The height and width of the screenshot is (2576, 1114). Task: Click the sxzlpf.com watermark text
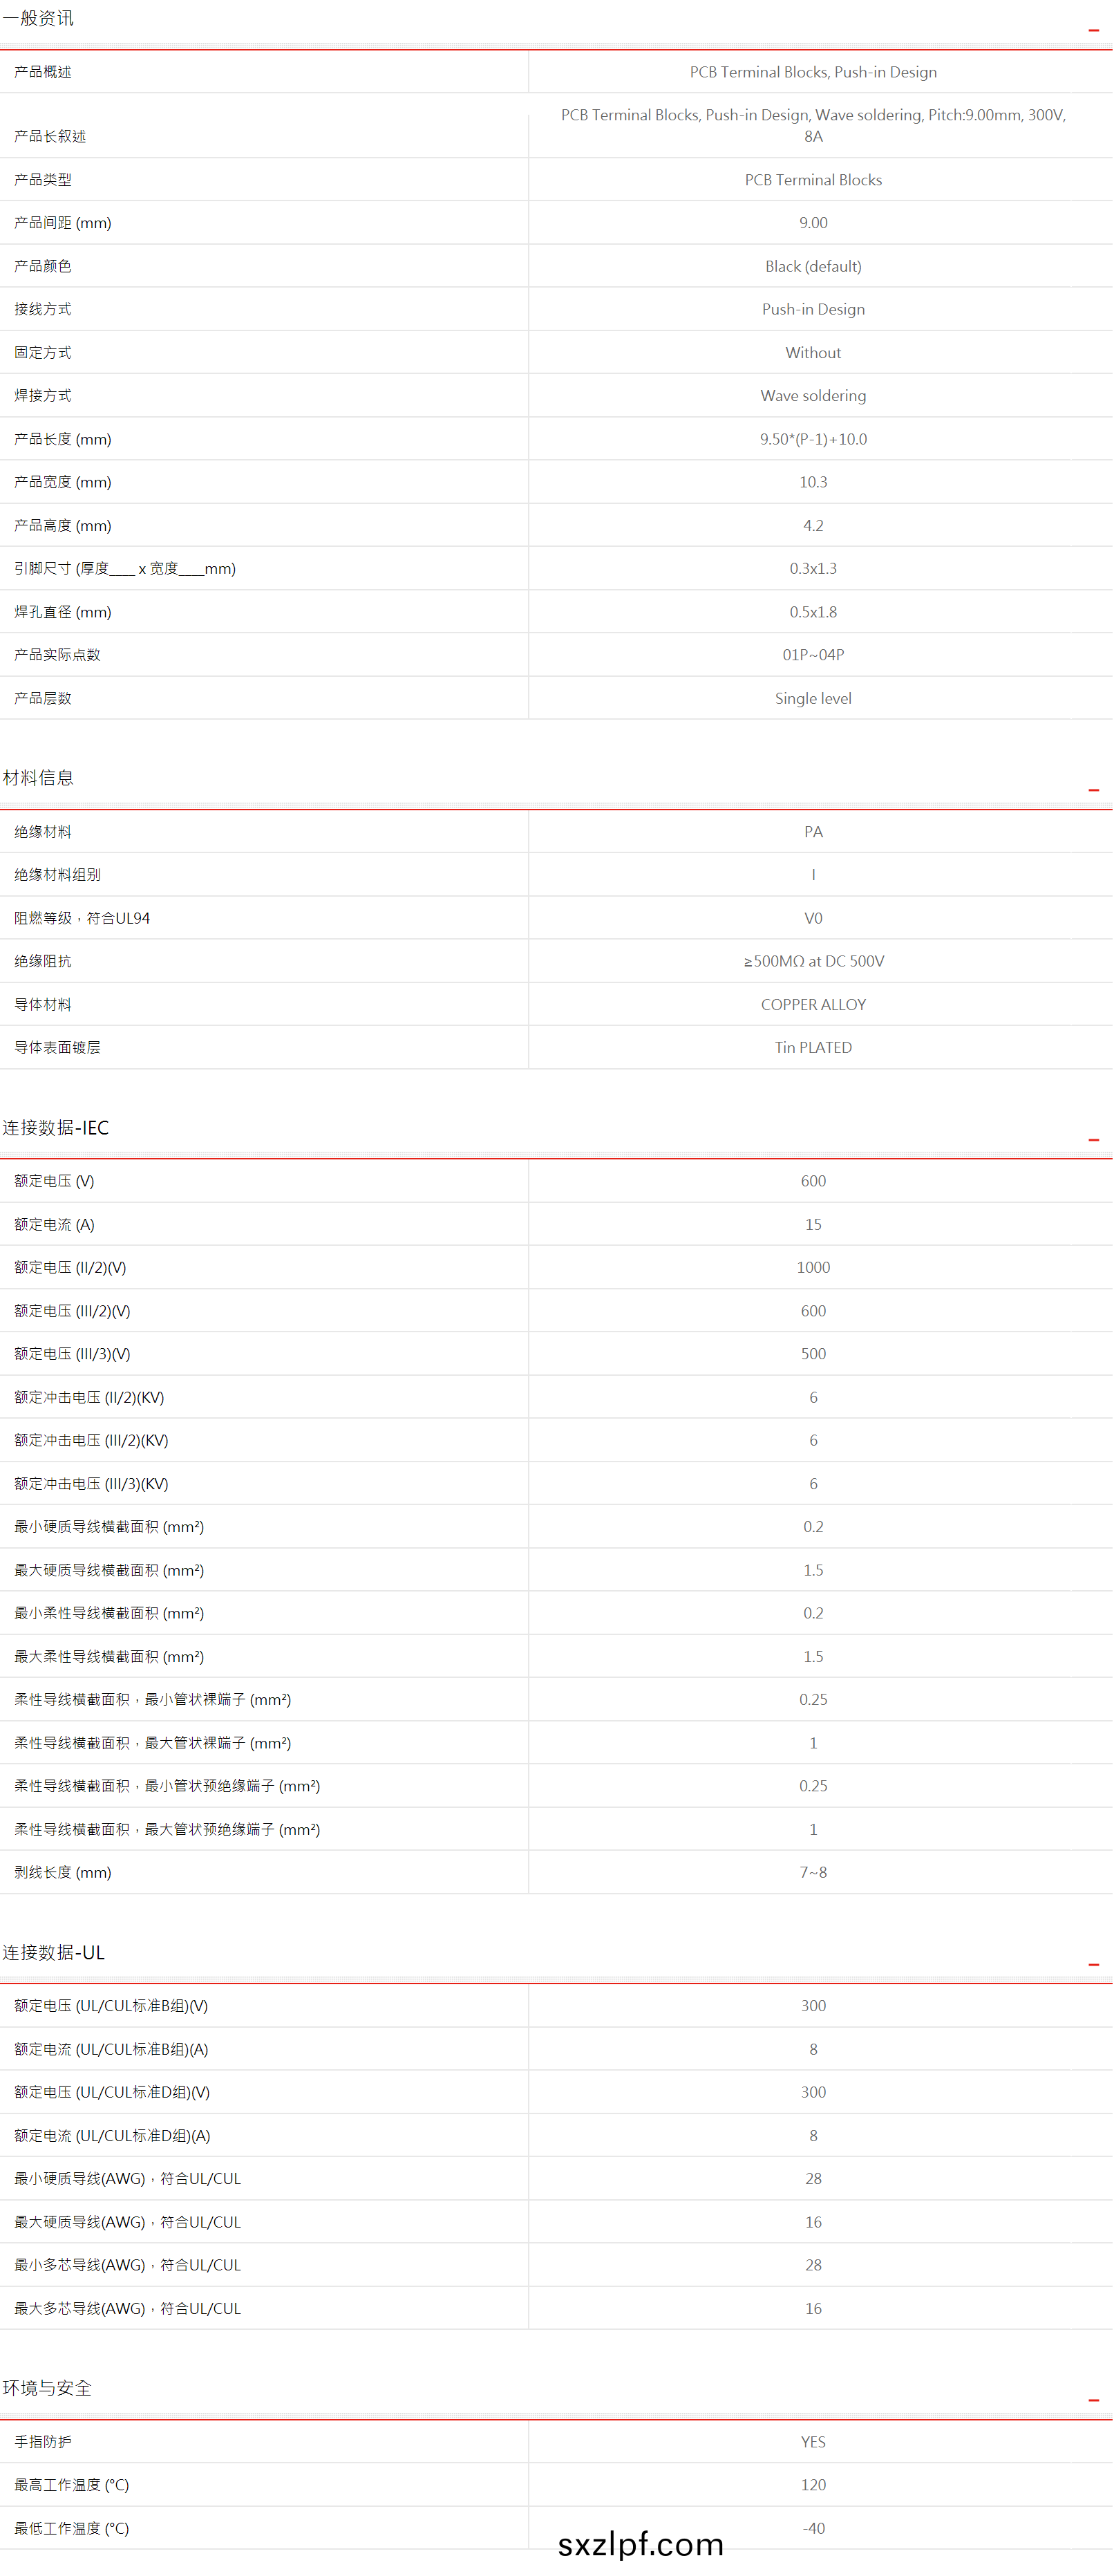[x=640, y=2543]
